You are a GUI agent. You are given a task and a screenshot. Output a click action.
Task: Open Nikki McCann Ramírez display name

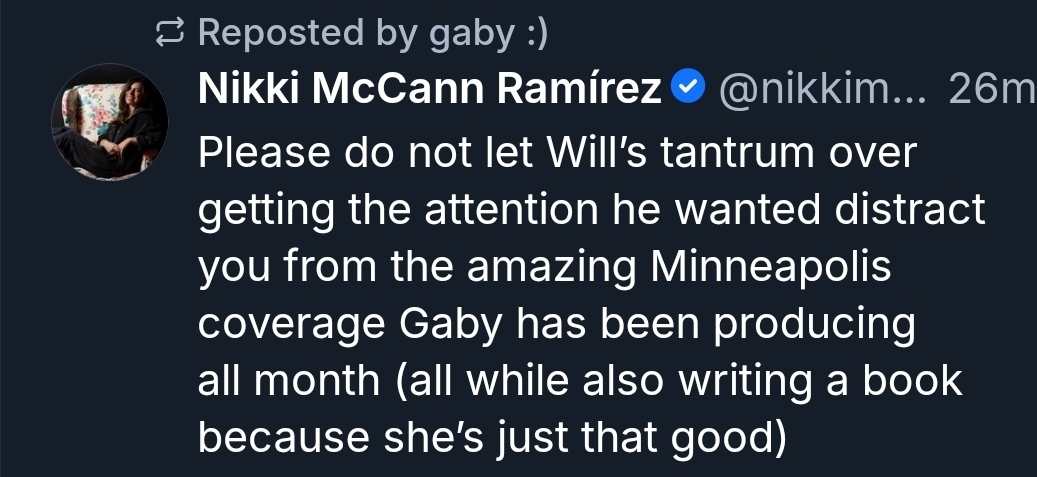(x=430, y=91)
